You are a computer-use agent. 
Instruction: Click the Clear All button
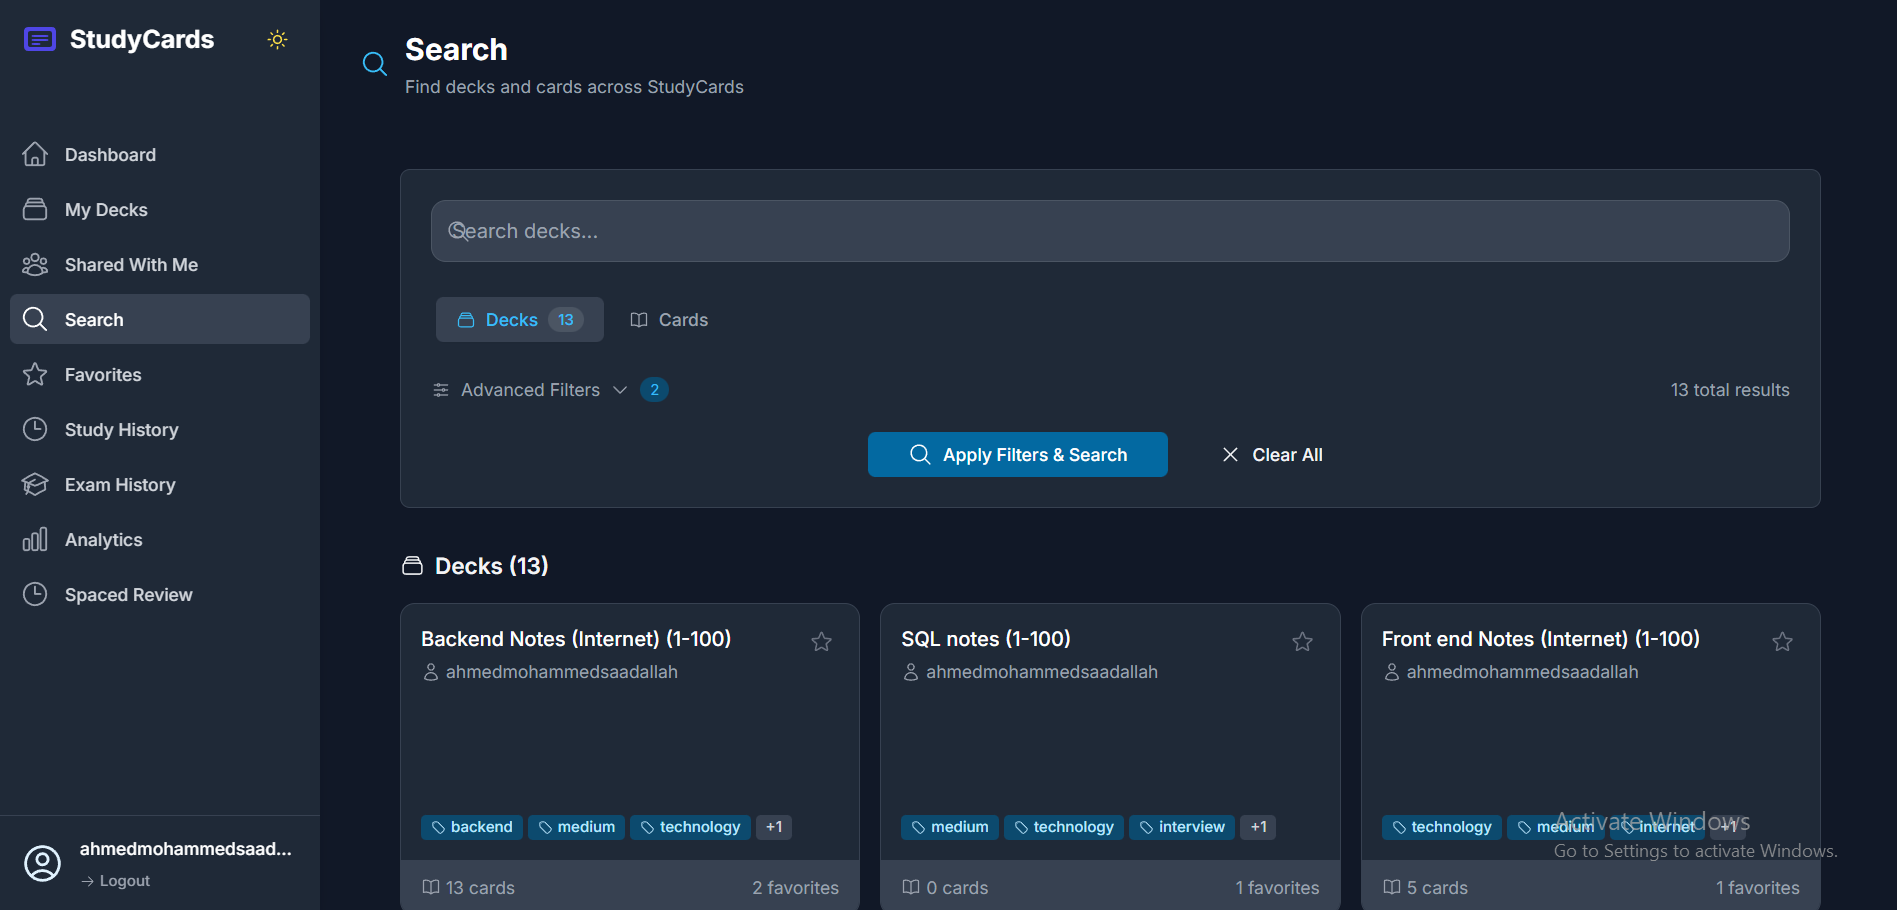click(1272, 454)
